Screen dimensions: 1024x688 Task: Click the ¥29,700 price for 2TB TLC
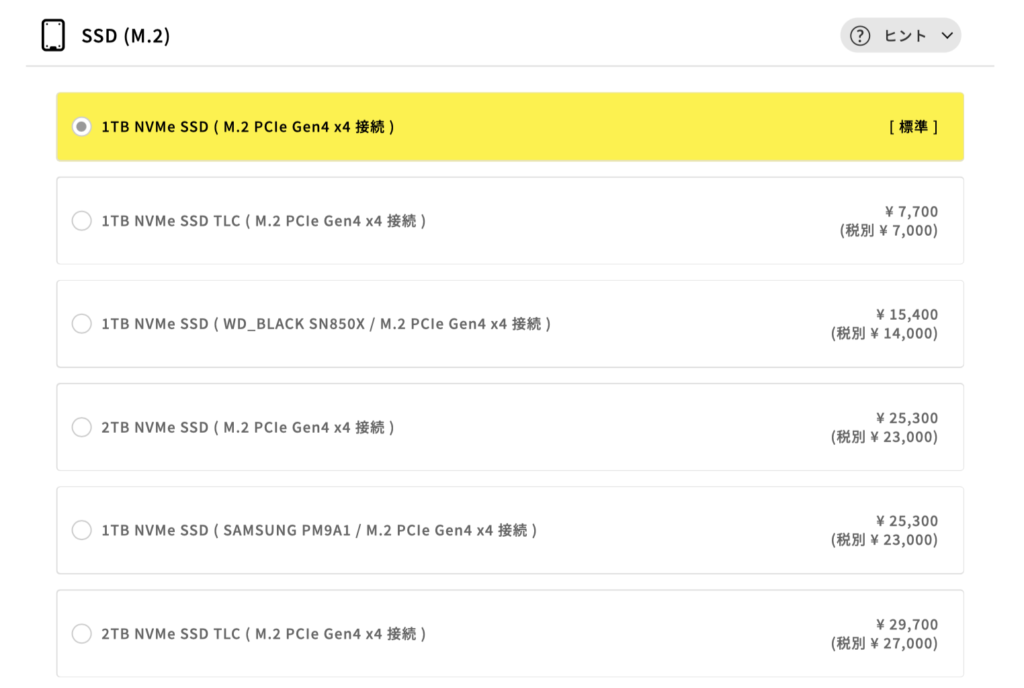pyautogui.click(x=906, y=624)
